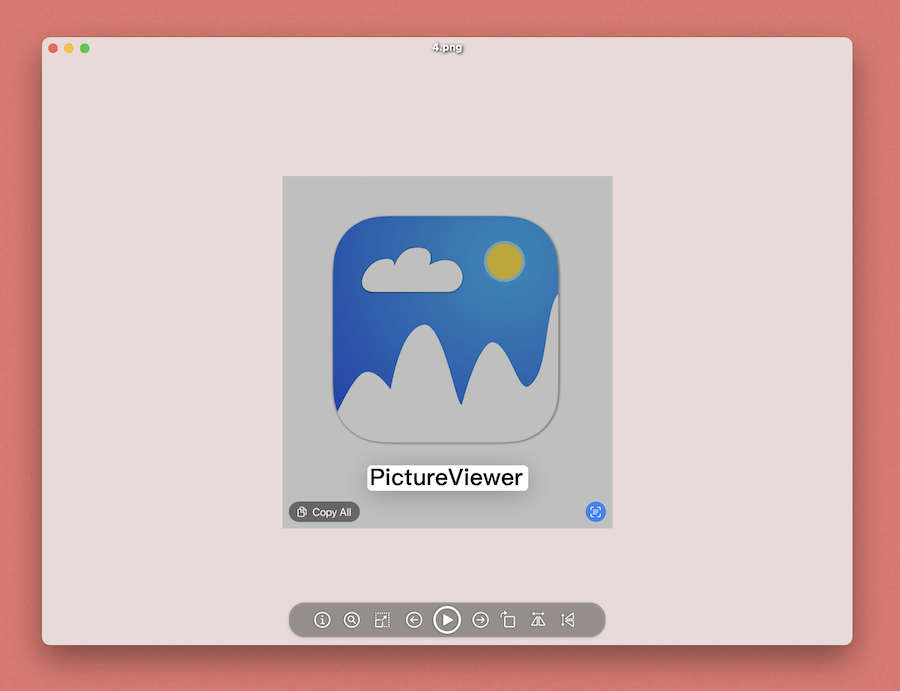Minimize the window with yellow button

pyautogui.click(x=69, y=48)
